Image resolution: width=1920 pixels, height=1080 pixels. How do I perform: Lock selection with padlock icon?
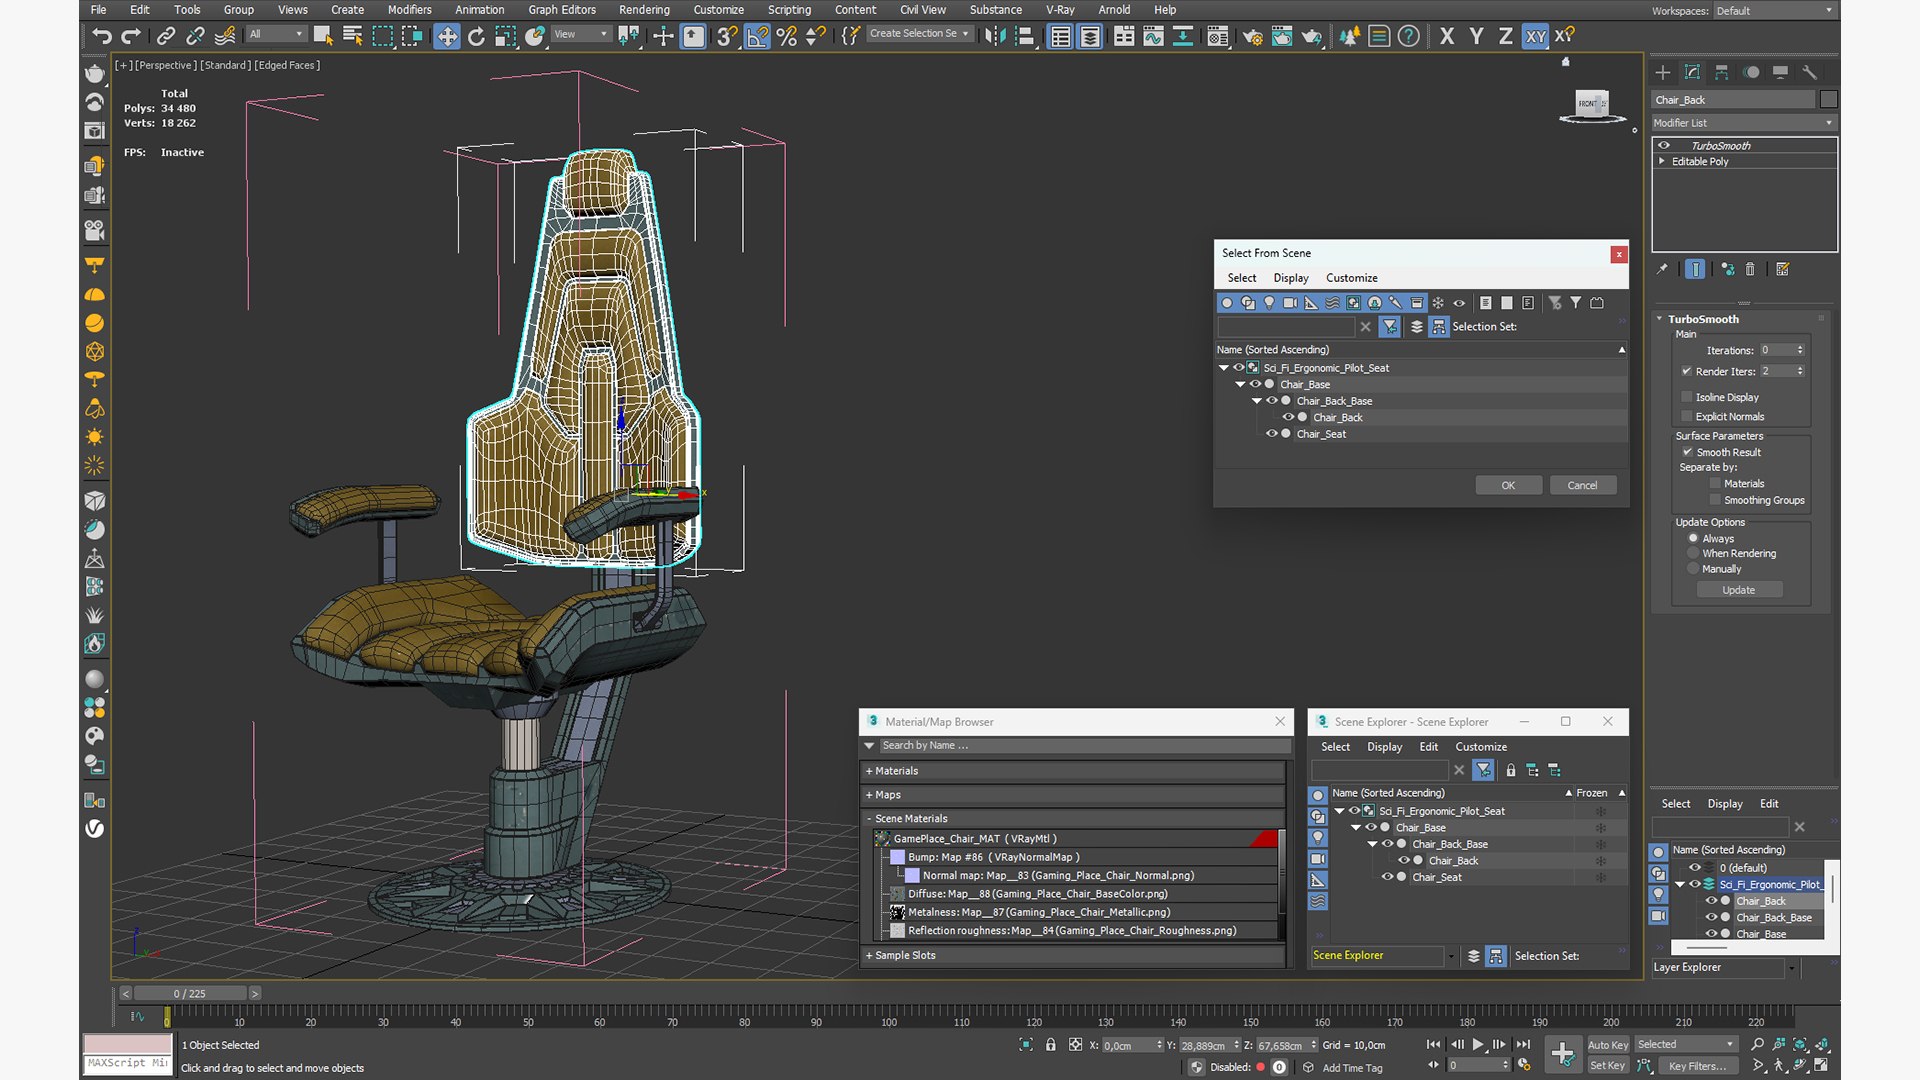(x=1050, y=1045)
